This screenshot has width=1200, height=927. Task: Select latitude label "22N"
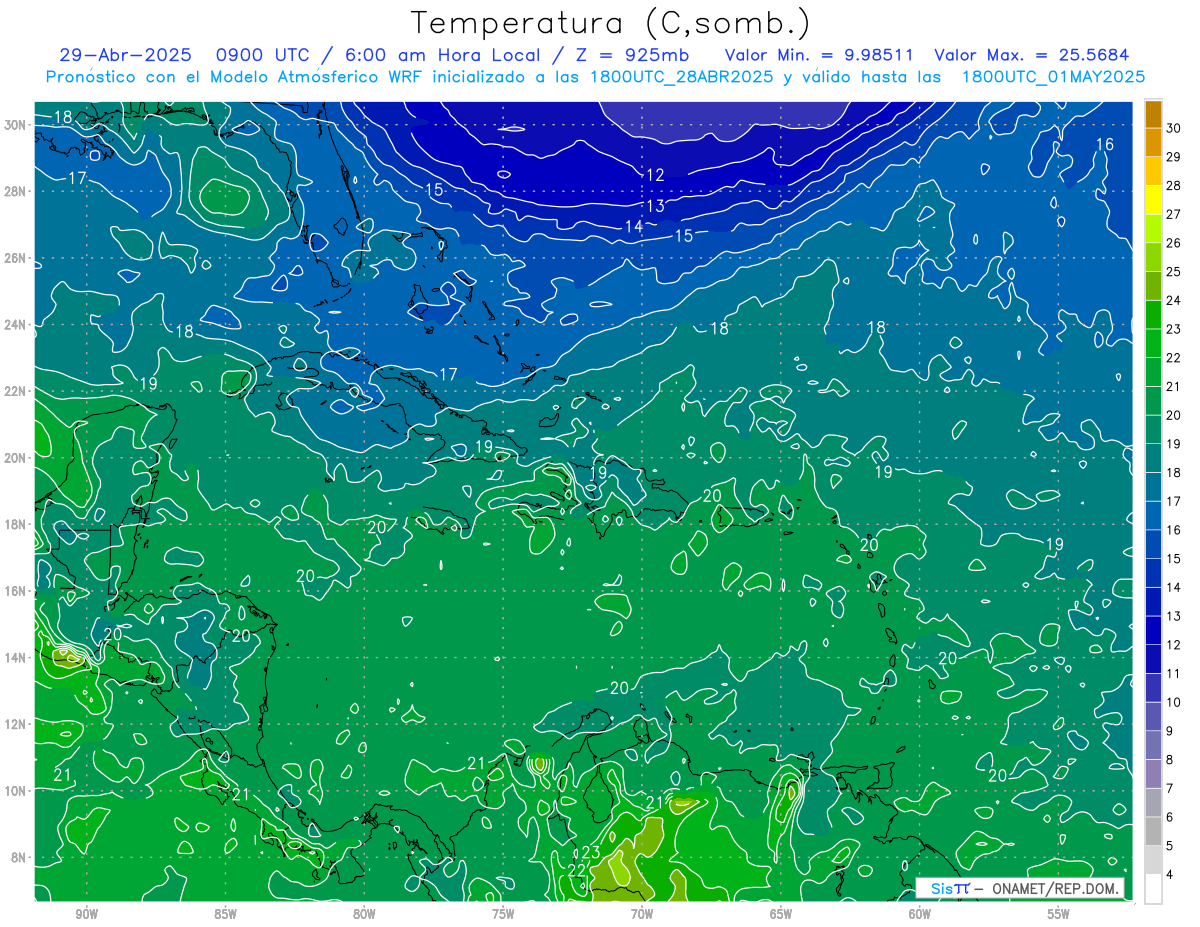pyautogui.click(x=17, y=391)
